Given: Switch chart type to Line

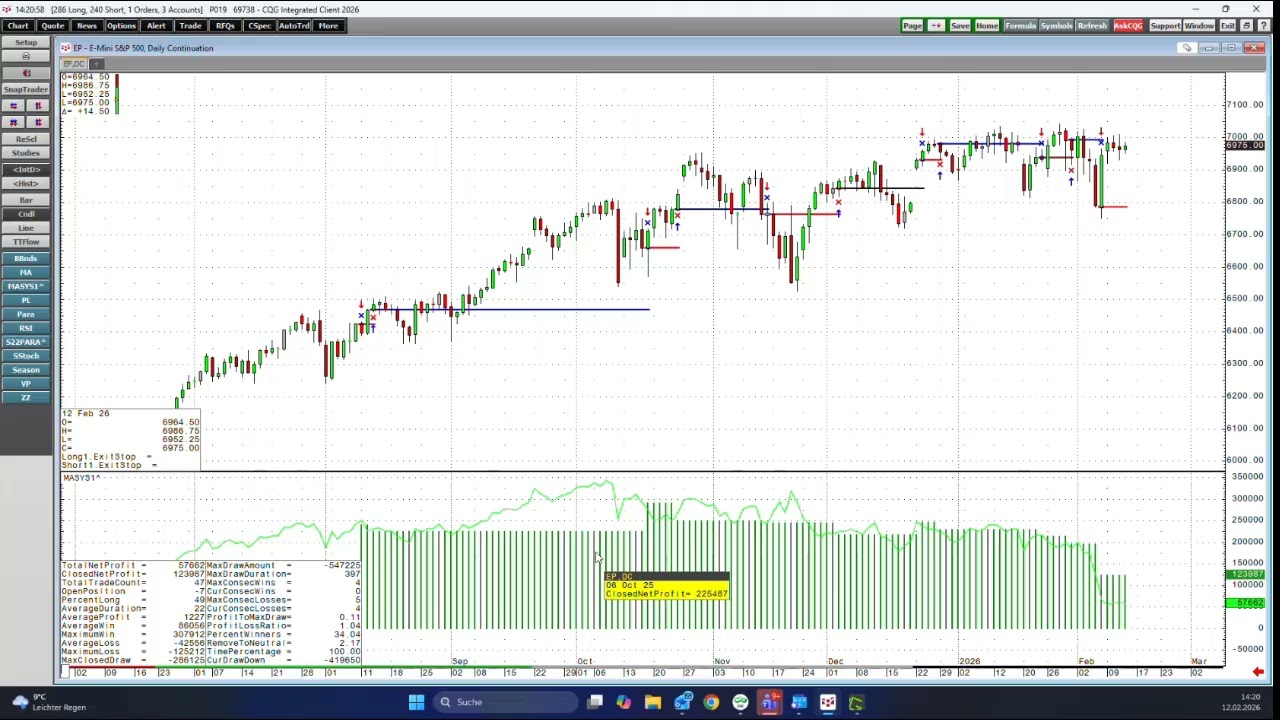Looking at the screenshot, I should click(x=26, y=228).
